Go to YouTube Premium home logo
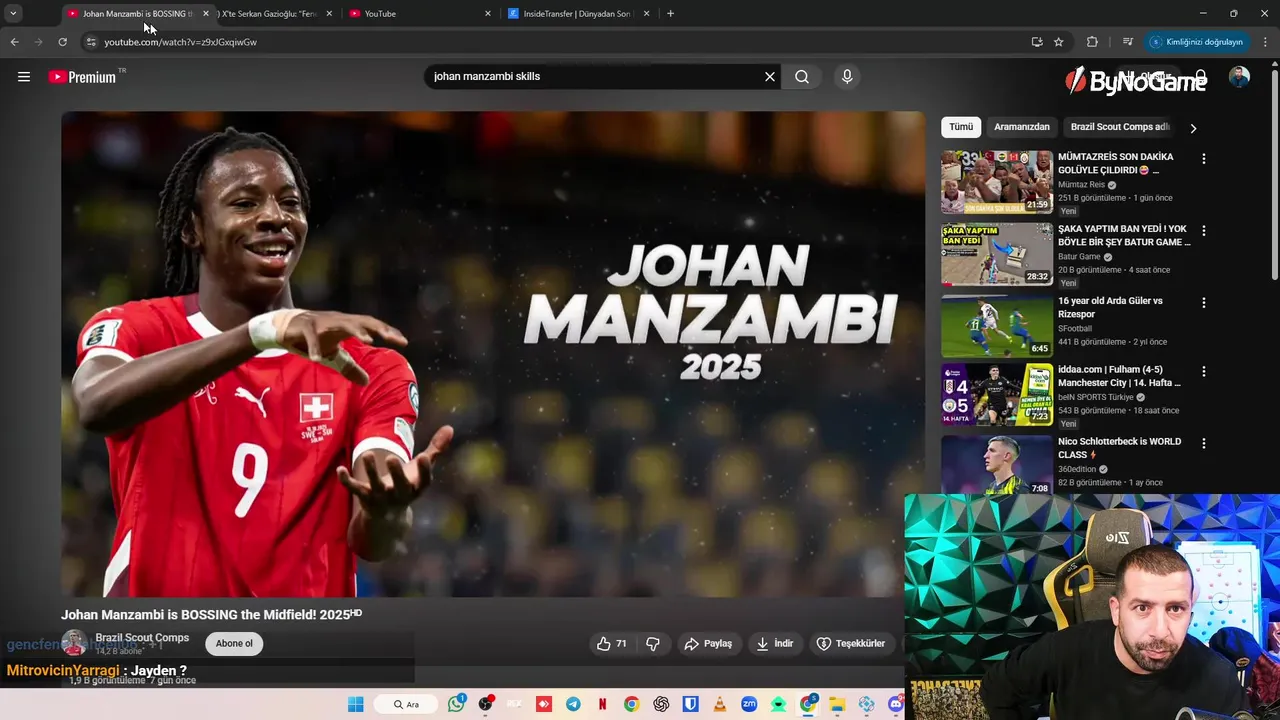Viewport: 1280px width, 720px height. click(x=82, y=77)
